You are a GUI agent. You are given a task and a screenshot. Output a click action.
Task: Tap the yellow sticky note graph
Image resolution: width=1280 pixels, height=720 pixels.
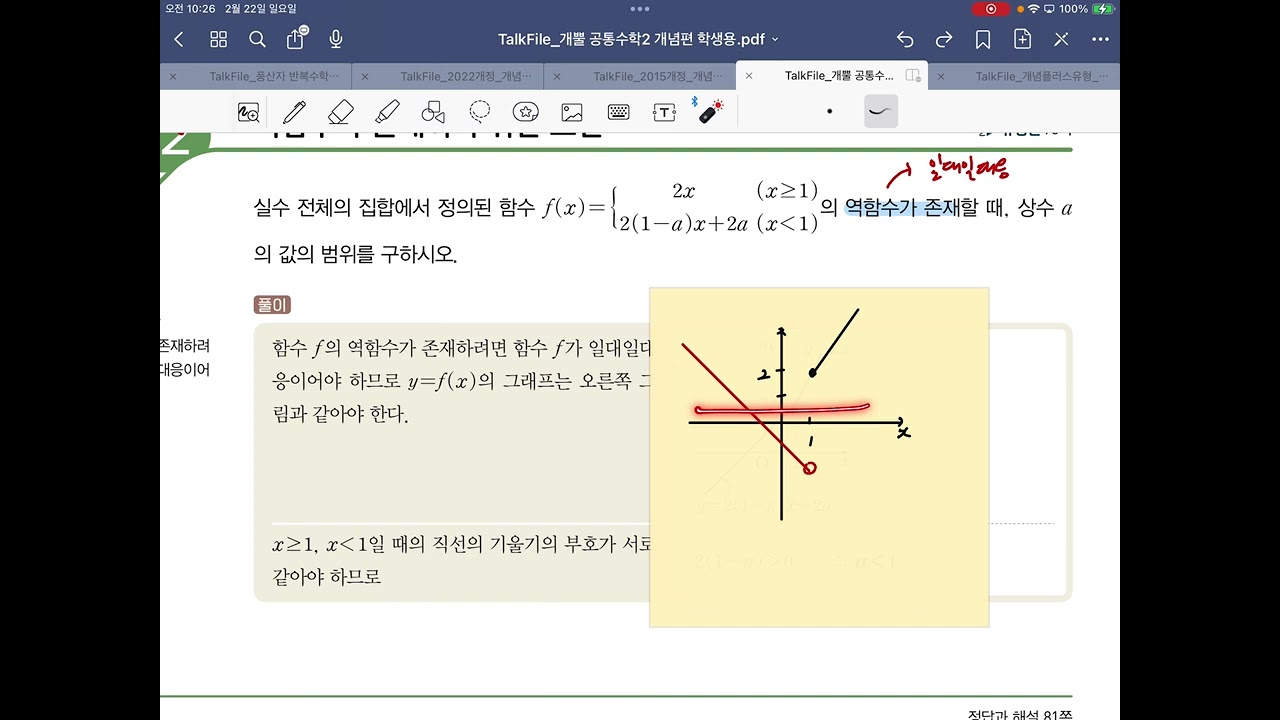click(x=819, y=457)
